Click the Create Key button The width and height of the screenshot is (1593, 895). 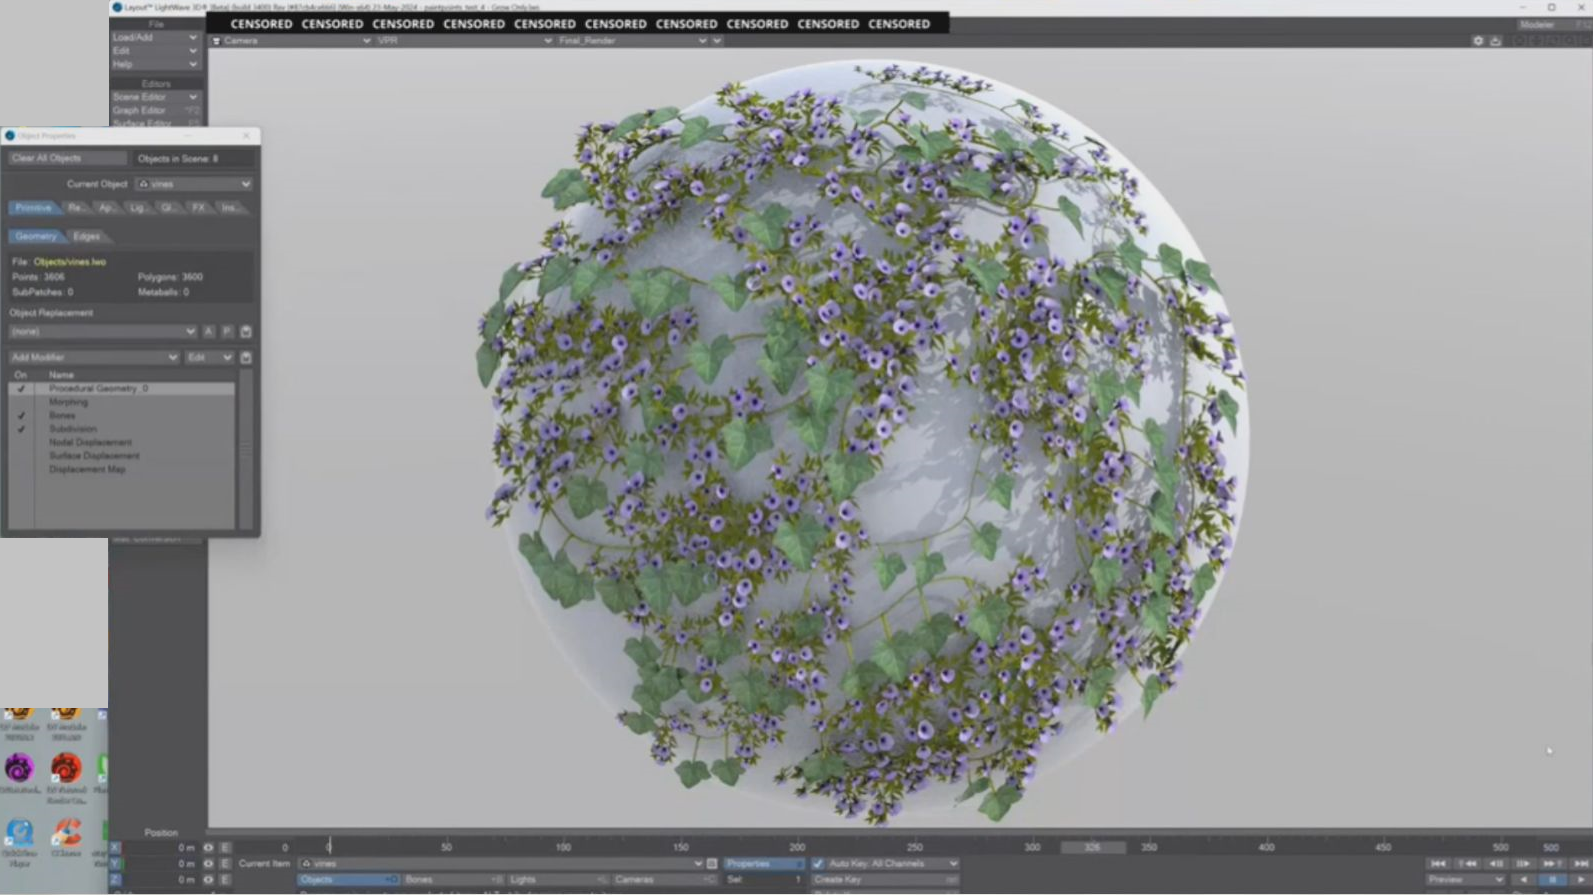click(884, 880)
